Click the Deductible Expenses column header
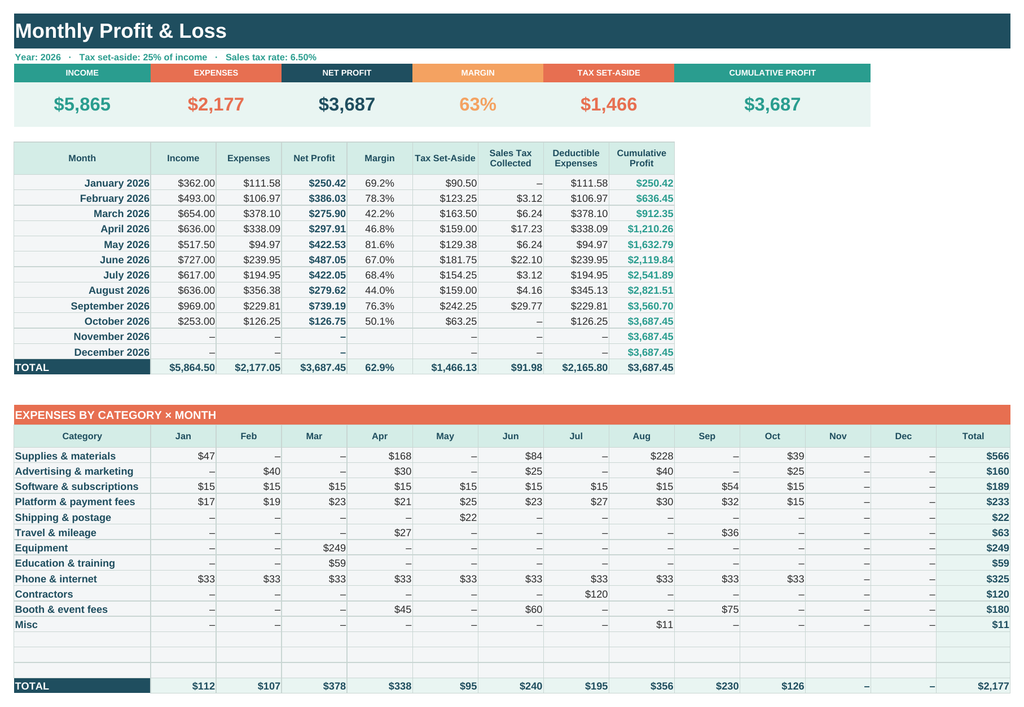 click(x=576, y=158)
